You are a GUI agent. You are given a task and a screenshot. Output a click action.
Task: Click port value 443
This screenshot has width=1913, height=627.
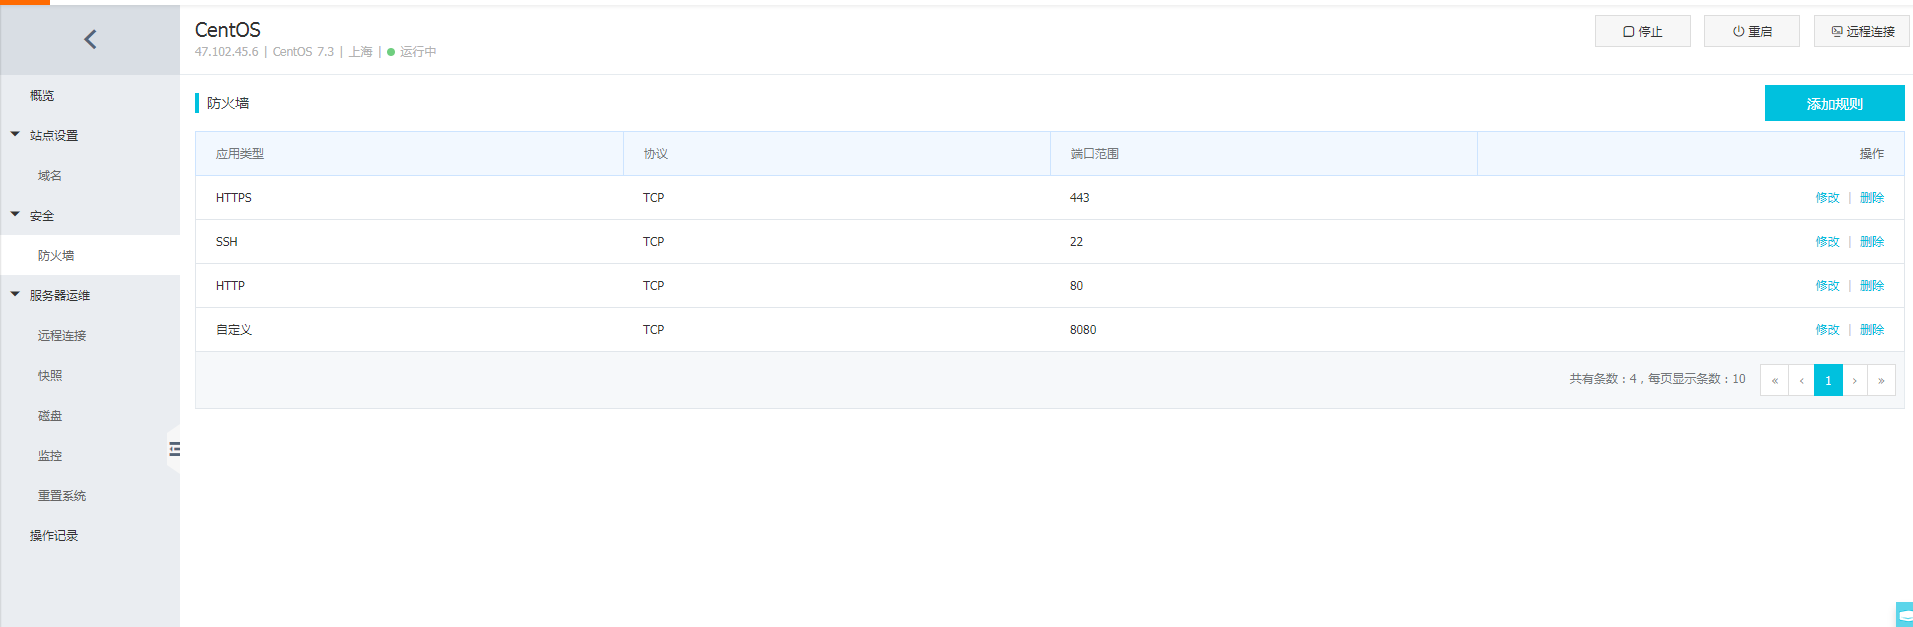click(x=1080, y=198)
